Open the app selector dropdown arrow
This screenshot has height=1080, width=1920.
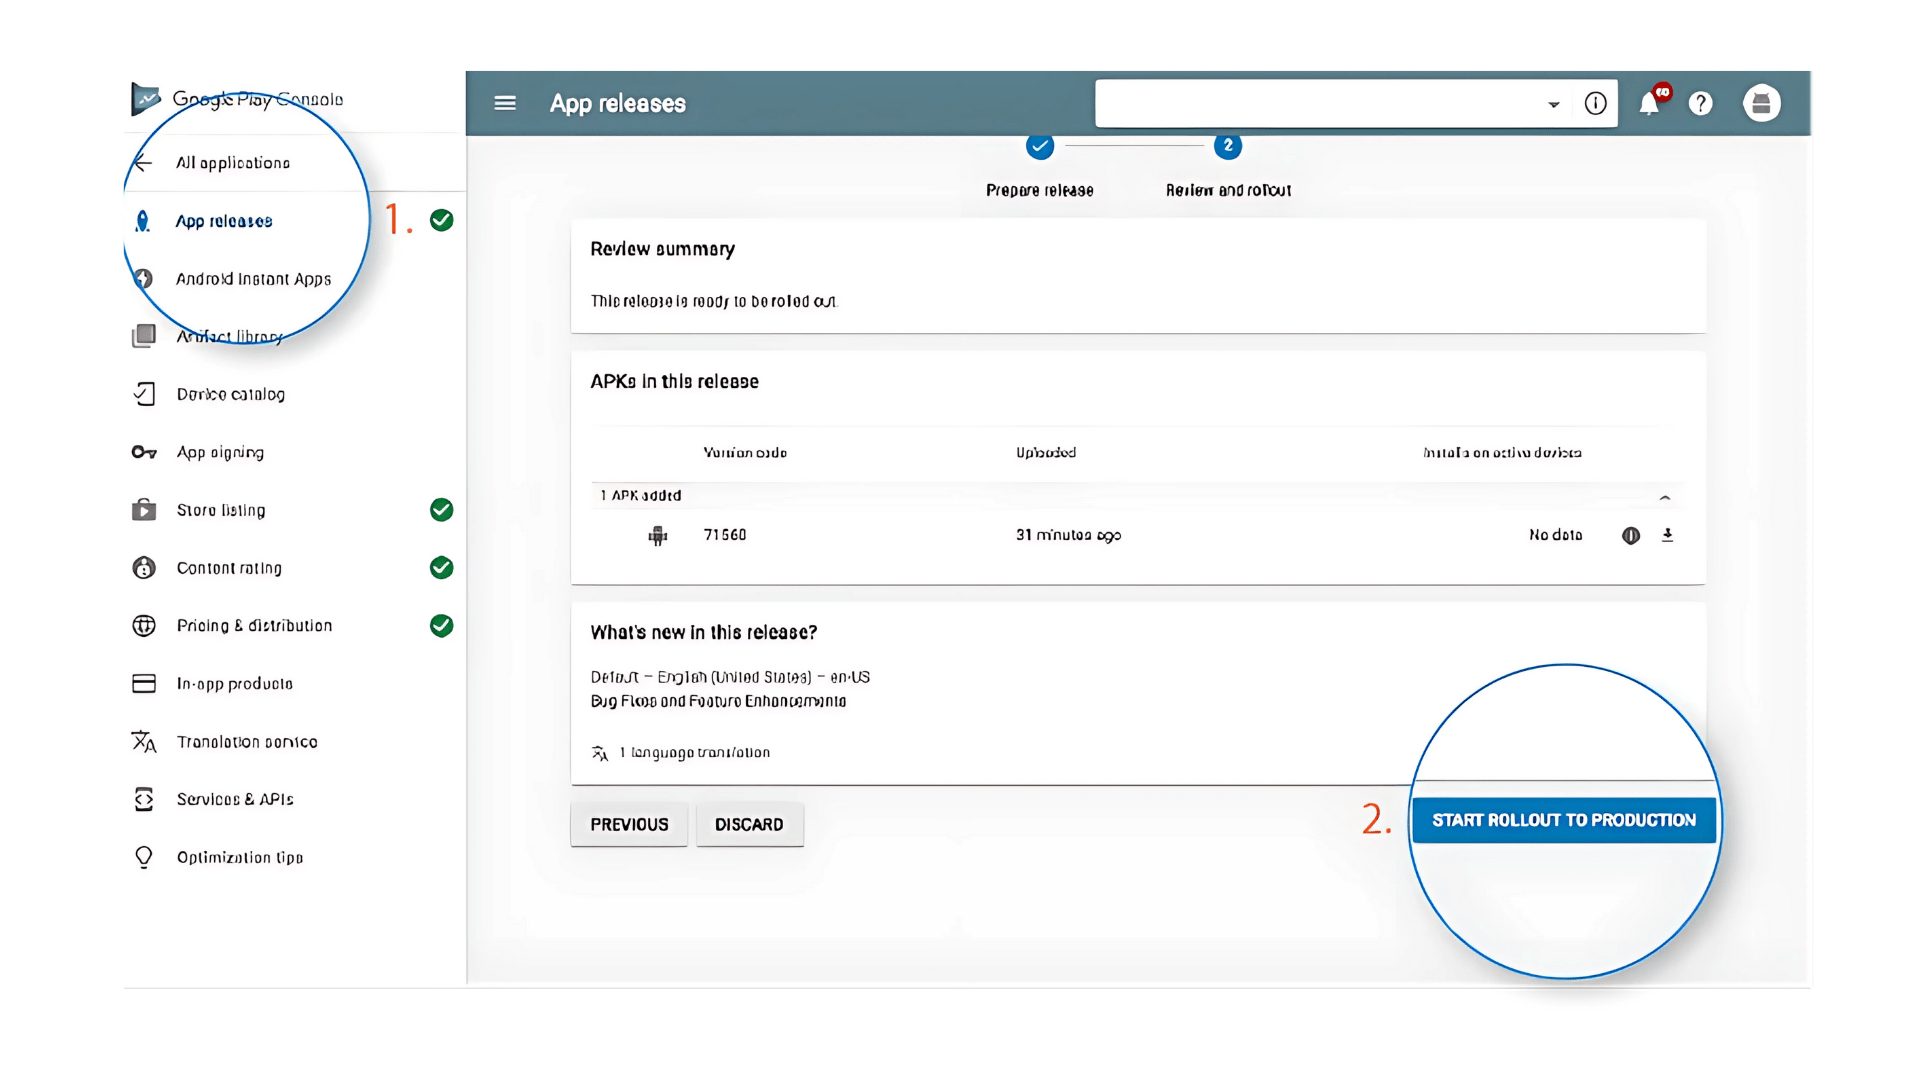pyautogui.click(x=1553, y=104)
